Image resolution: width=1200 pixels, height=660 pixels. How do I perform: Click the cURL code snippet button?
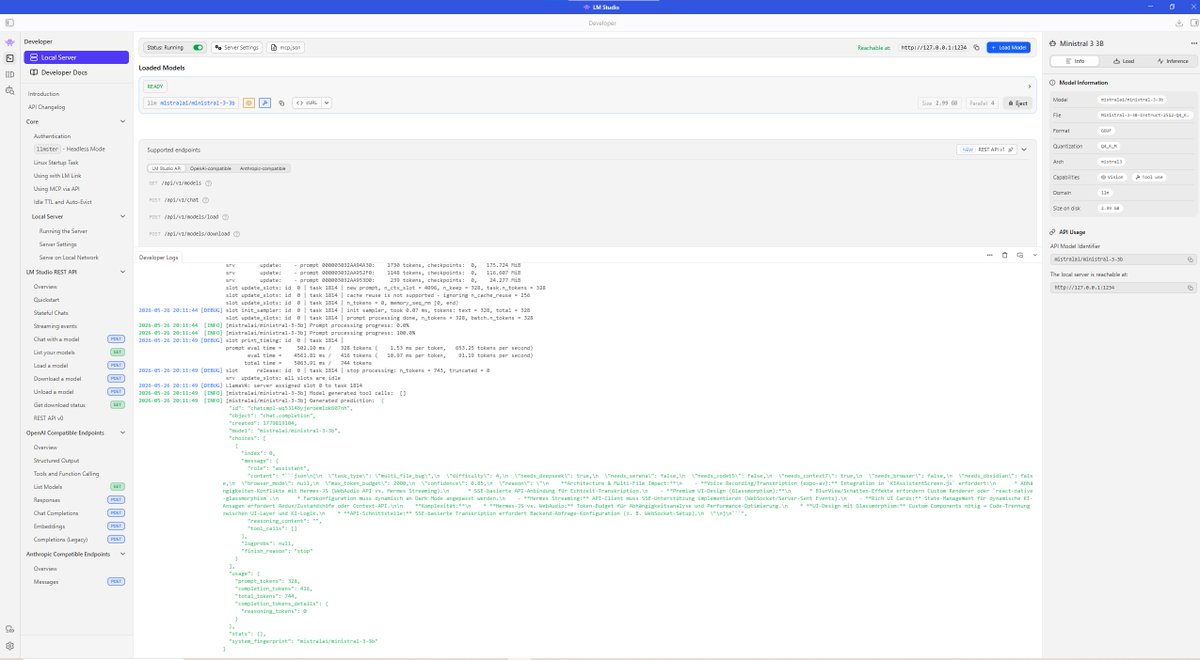click(307, 103)
